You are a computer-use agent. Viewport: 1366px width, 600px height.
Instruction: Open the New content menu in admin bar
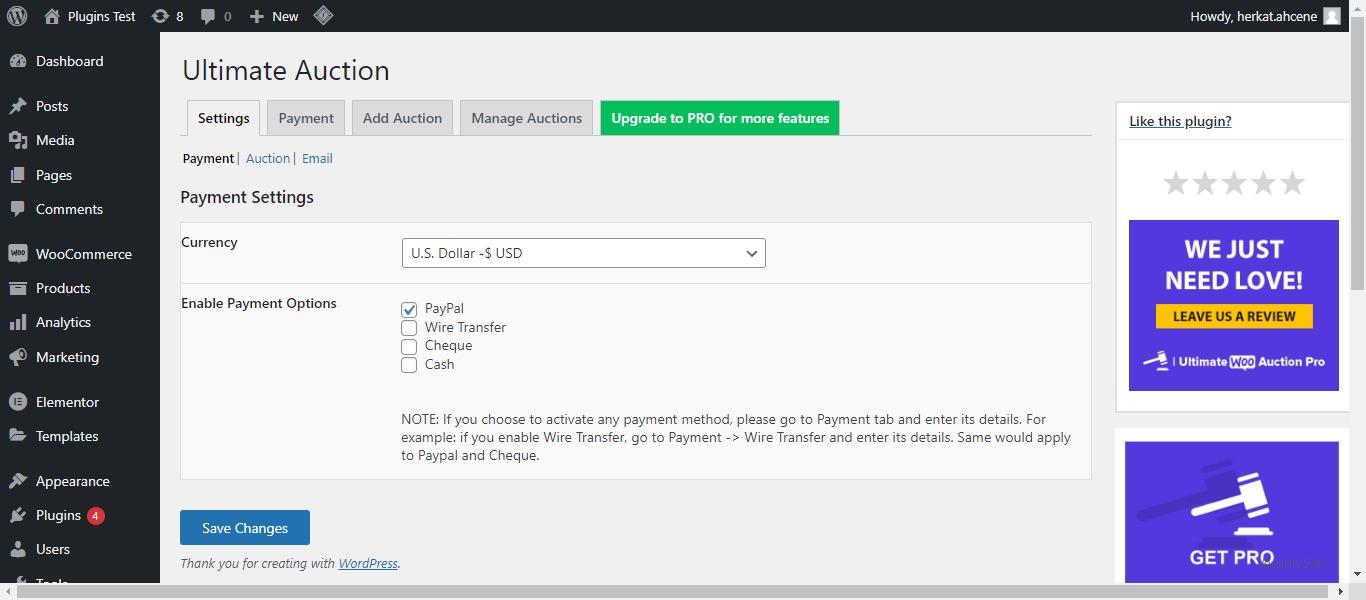pos(274,16)
